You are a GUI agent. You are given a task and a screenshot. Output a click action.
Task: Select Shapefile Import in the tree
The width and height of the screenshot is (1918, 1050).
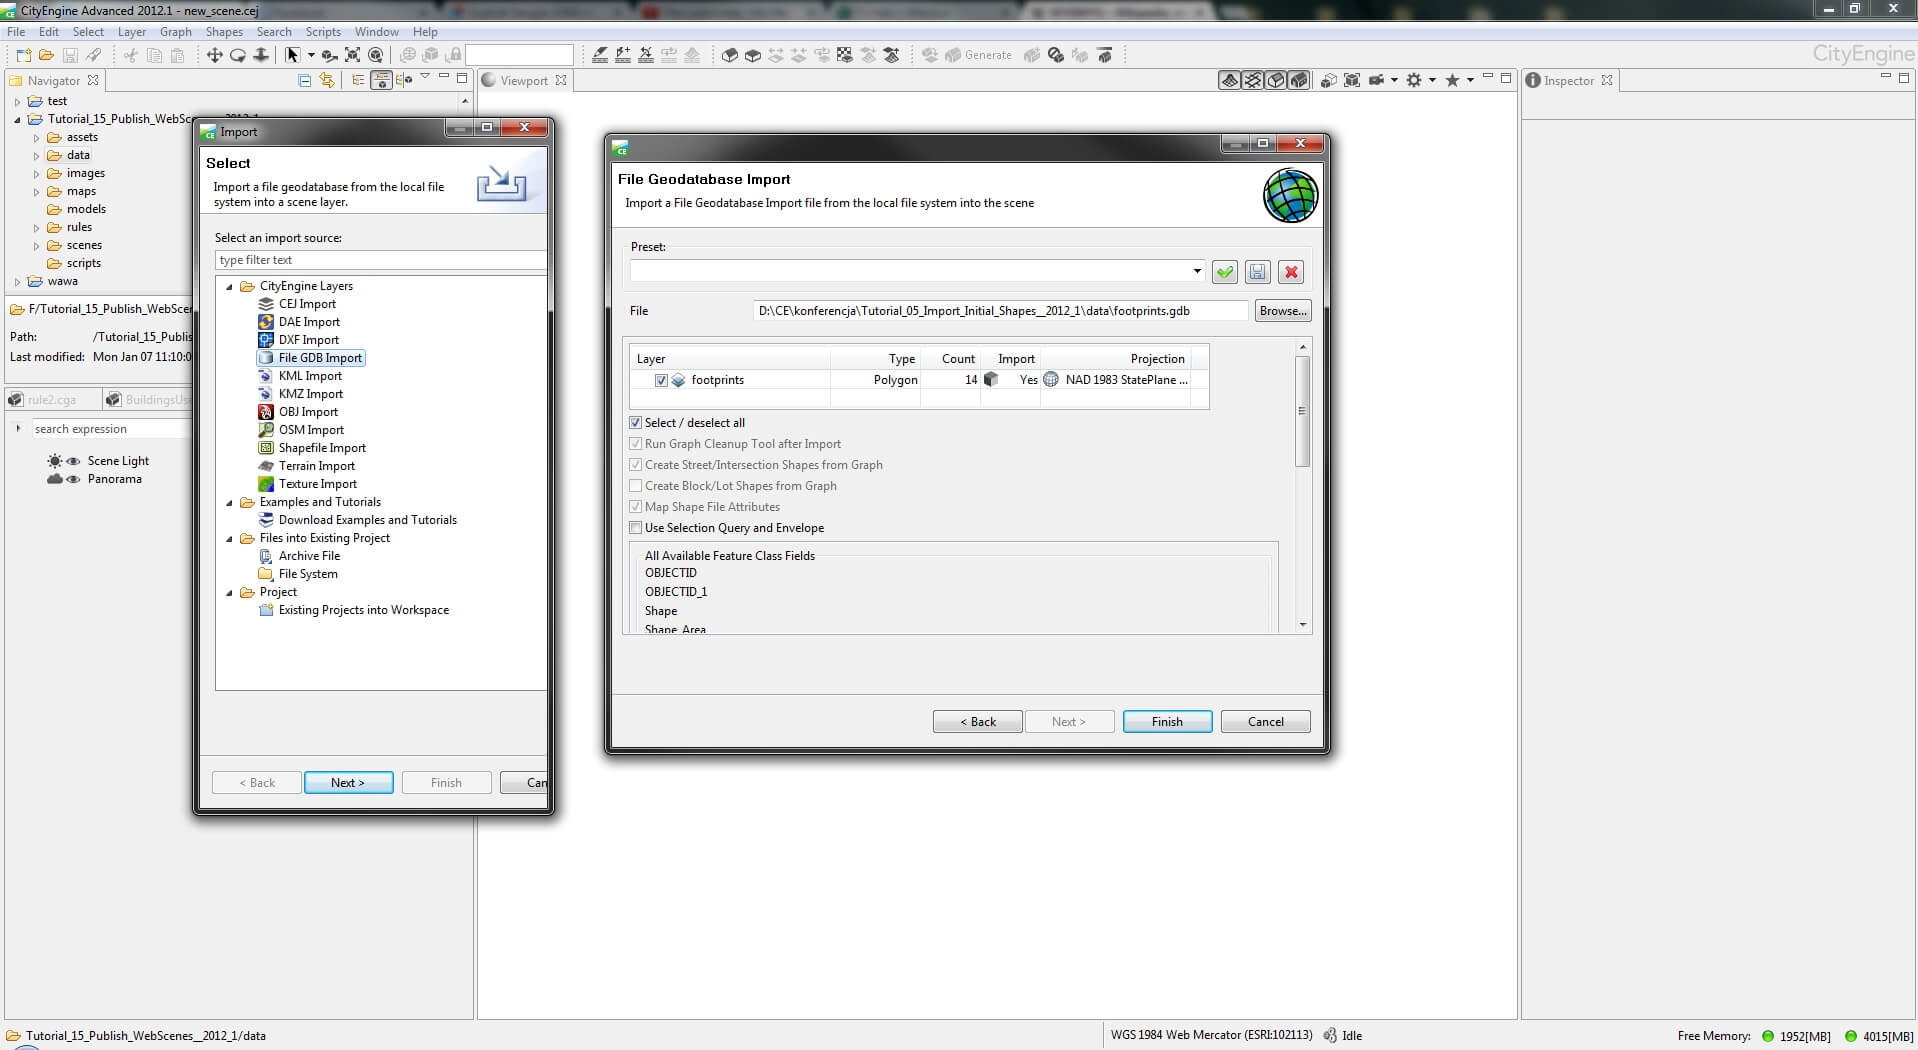coord(322,448)
